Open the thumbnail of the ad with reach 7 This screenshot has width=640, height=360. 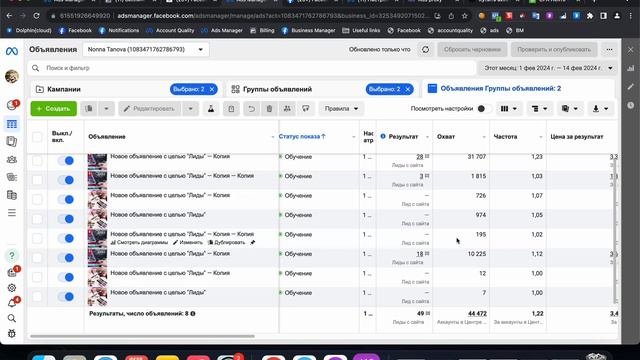(x=97, y=297)
